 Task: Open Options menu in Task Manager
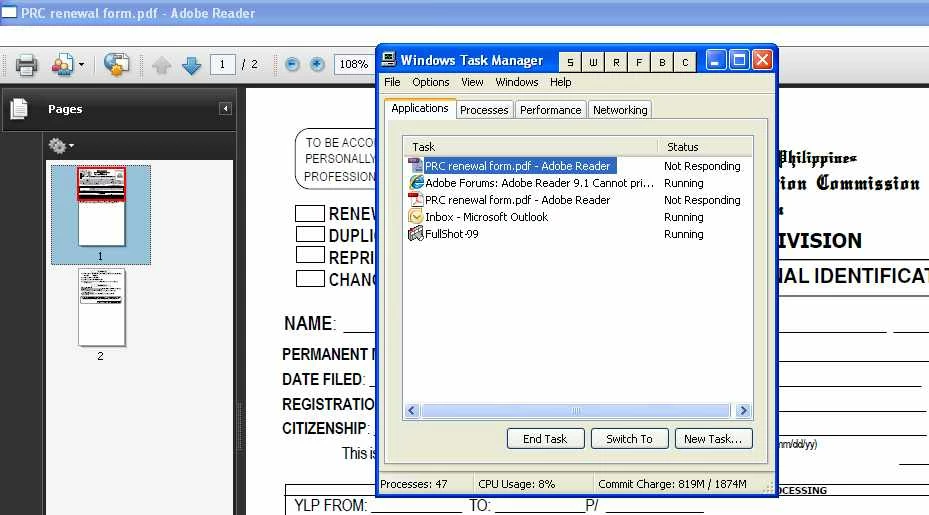click(431, 82)
